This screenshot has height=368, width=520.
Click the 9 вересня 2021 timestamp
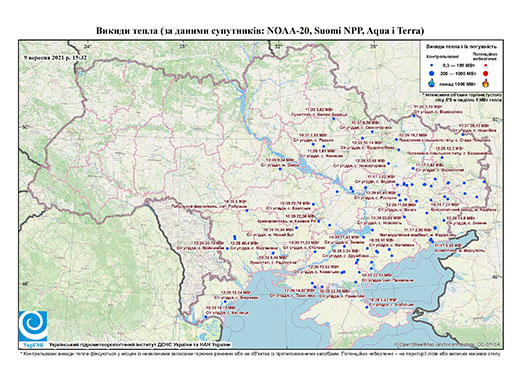pyautogui.click(x=55, y=57)
